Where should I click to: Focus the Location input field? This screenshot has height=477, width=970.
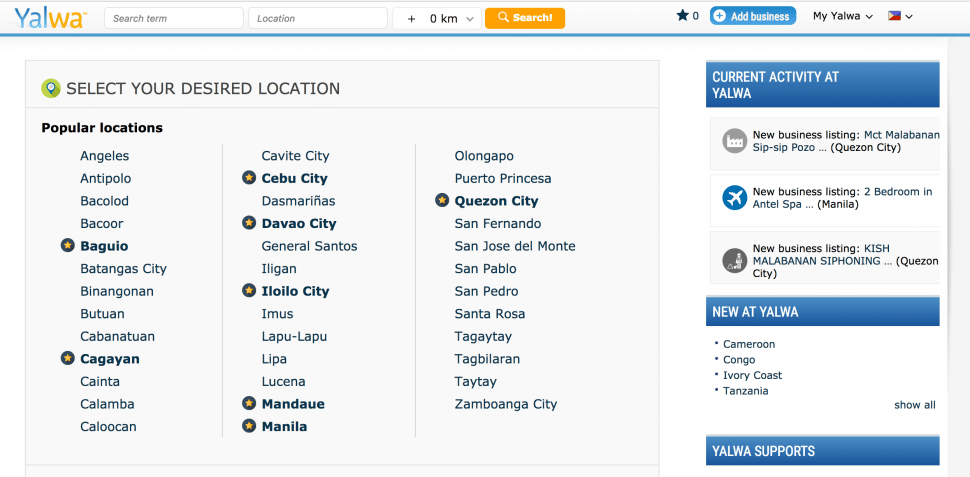[318, 18]
